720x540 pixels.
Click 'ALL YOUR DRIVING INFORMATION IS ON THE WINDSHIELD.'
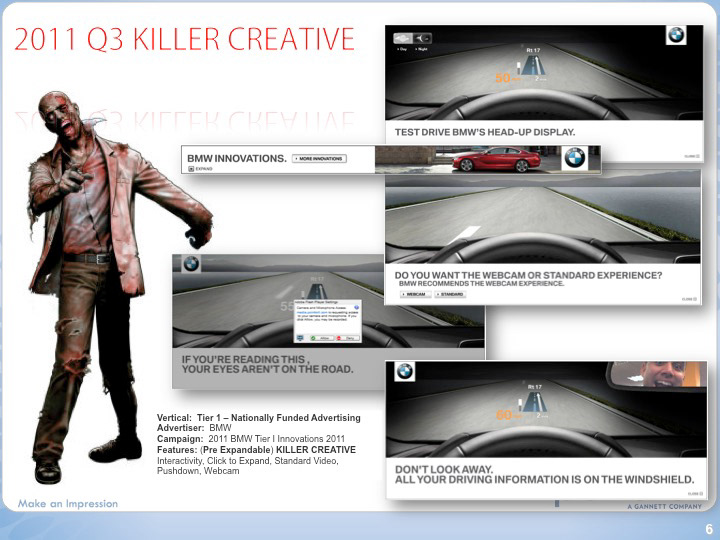pos(545,479)
